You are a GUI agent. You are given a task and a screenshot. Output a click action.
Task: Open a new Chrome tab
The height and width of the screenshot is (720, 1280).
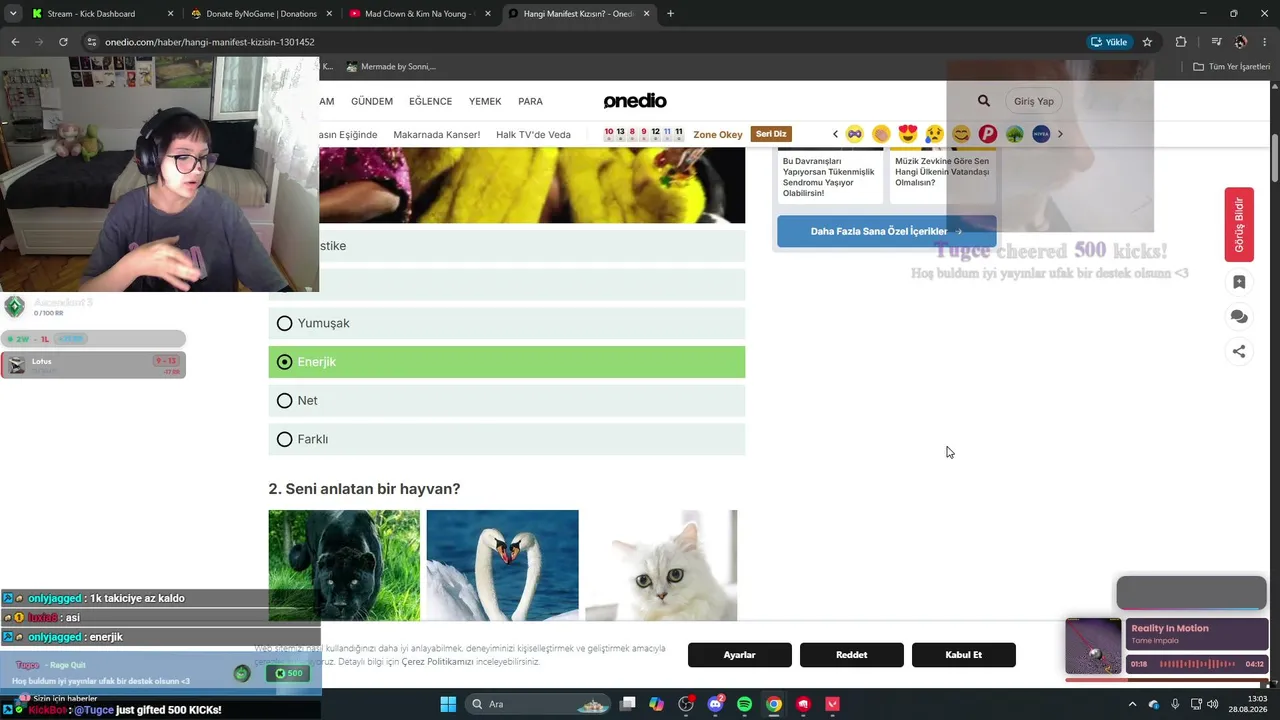(670, 14)
